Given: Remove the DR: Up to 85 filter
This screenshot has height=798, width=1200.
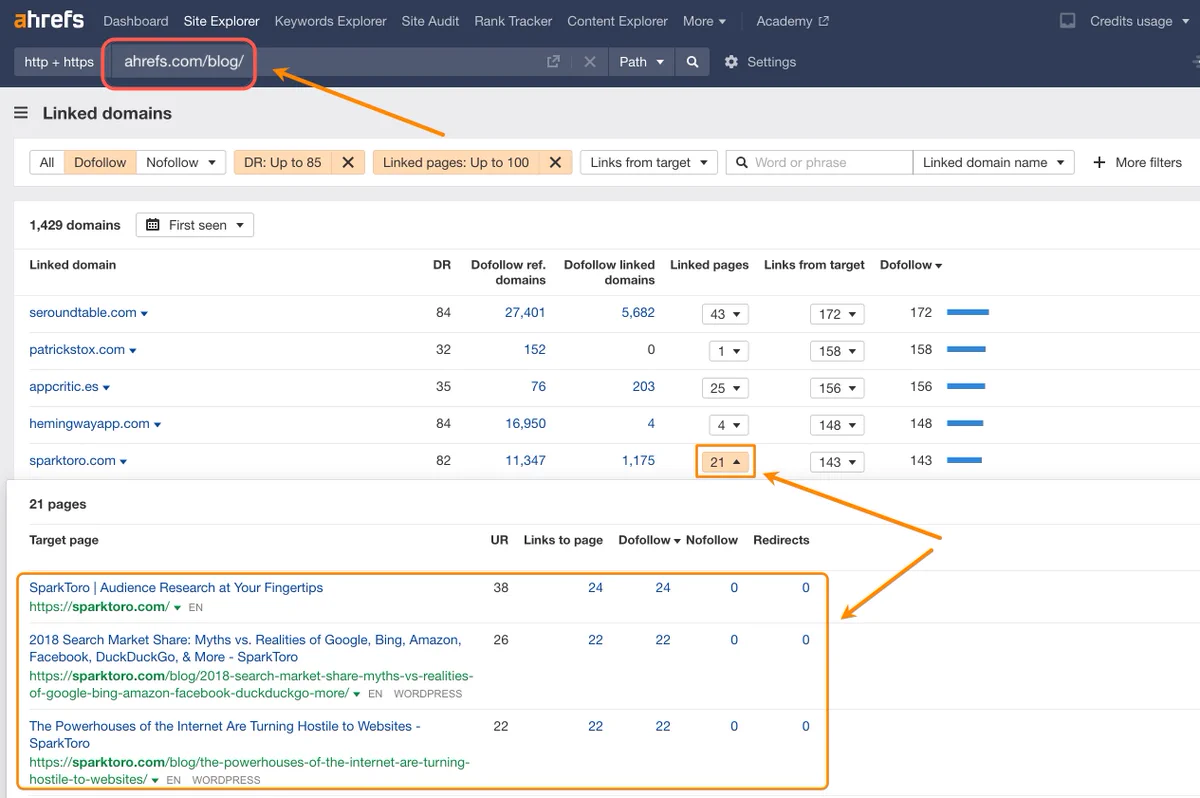Looking at the screenshot, I should (348, 162).
